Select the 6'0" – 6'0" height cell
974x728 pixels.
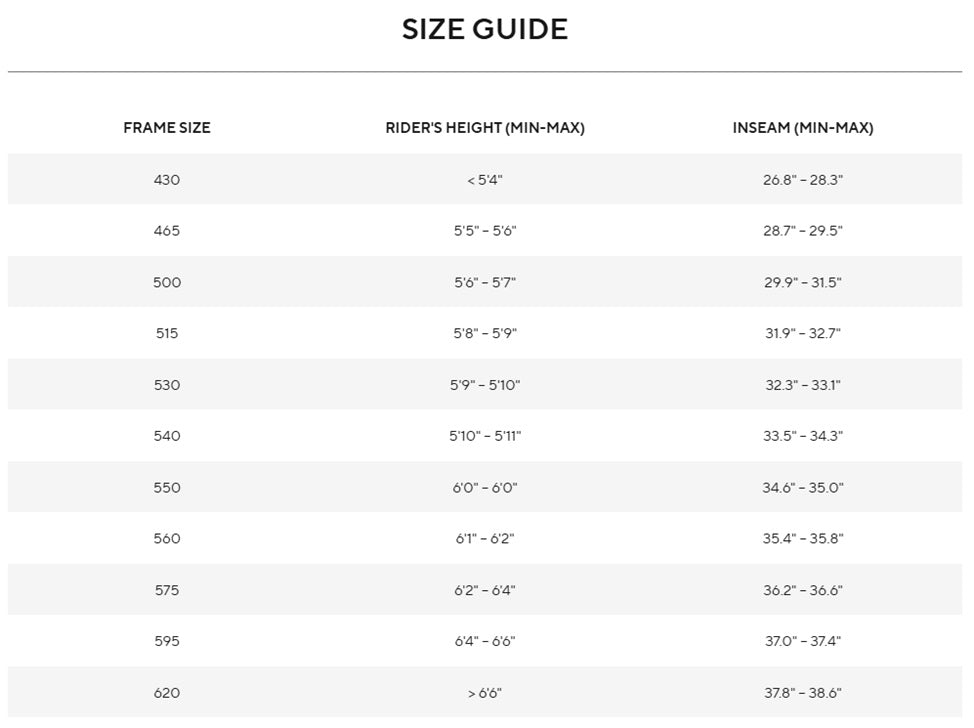click(485, 487)
